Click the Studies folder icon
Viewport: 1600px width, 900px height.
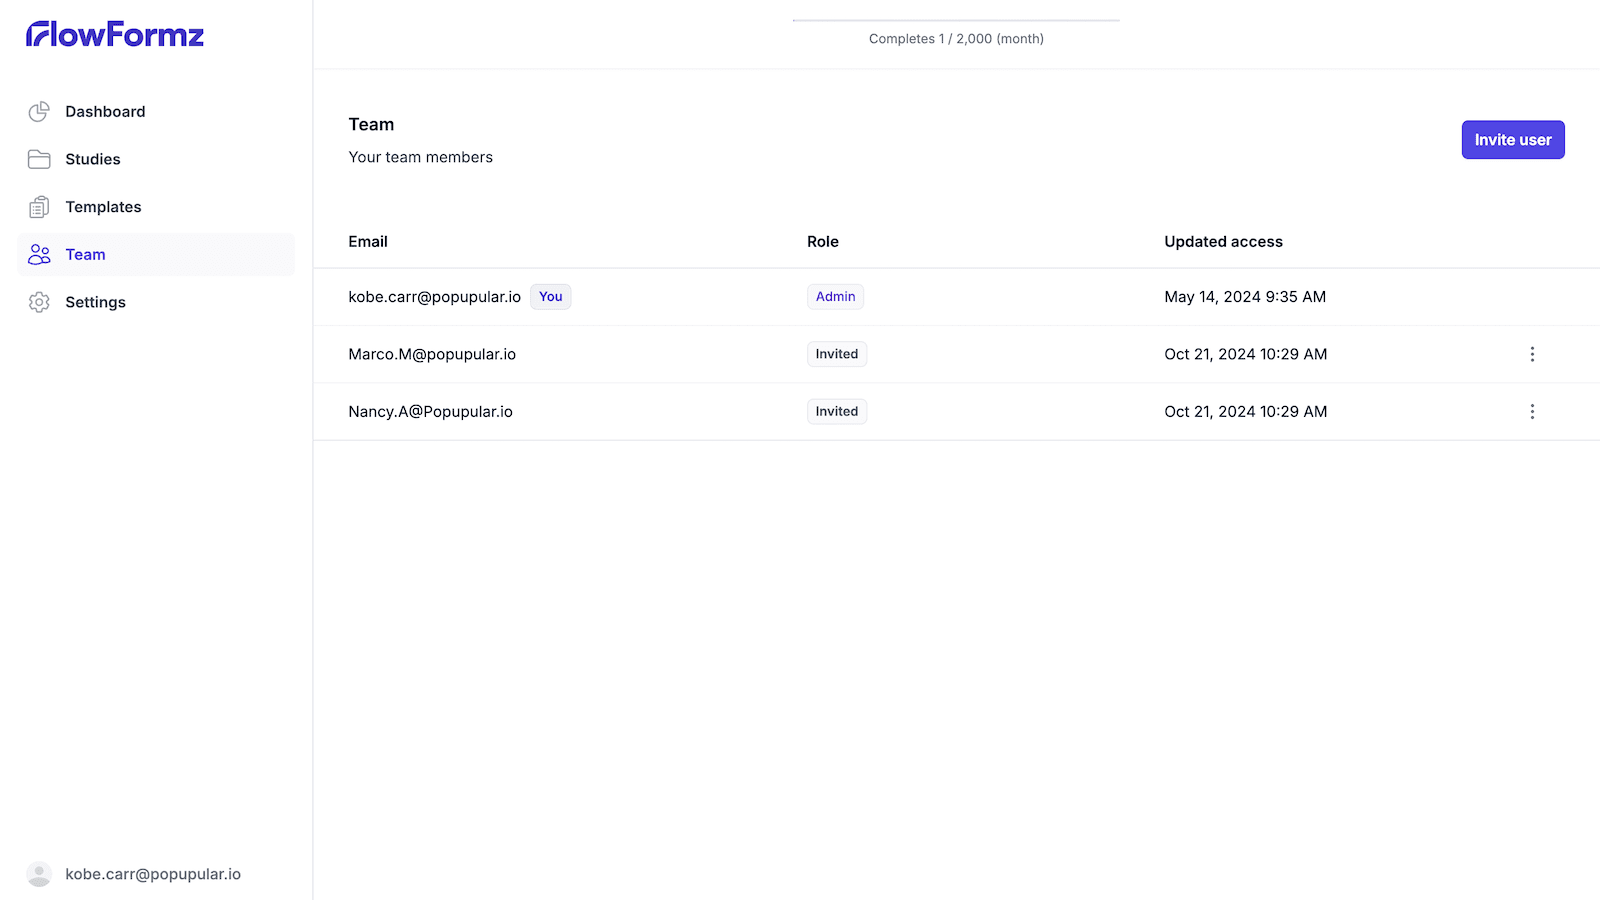[39, 159]
